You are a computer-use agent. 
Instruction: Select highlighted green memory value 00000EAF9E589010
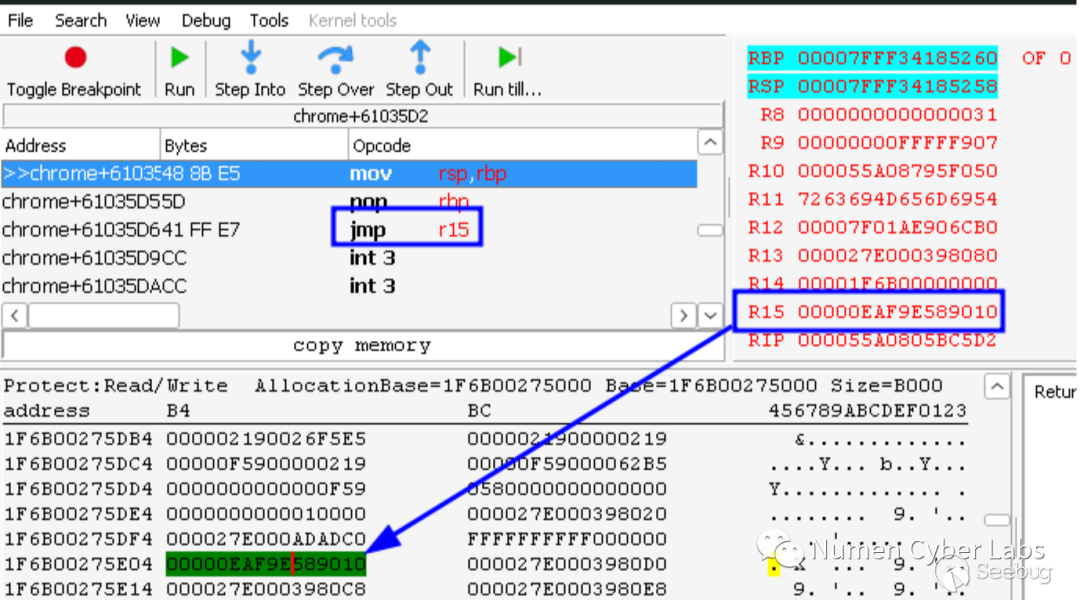(x=265, y=564)
